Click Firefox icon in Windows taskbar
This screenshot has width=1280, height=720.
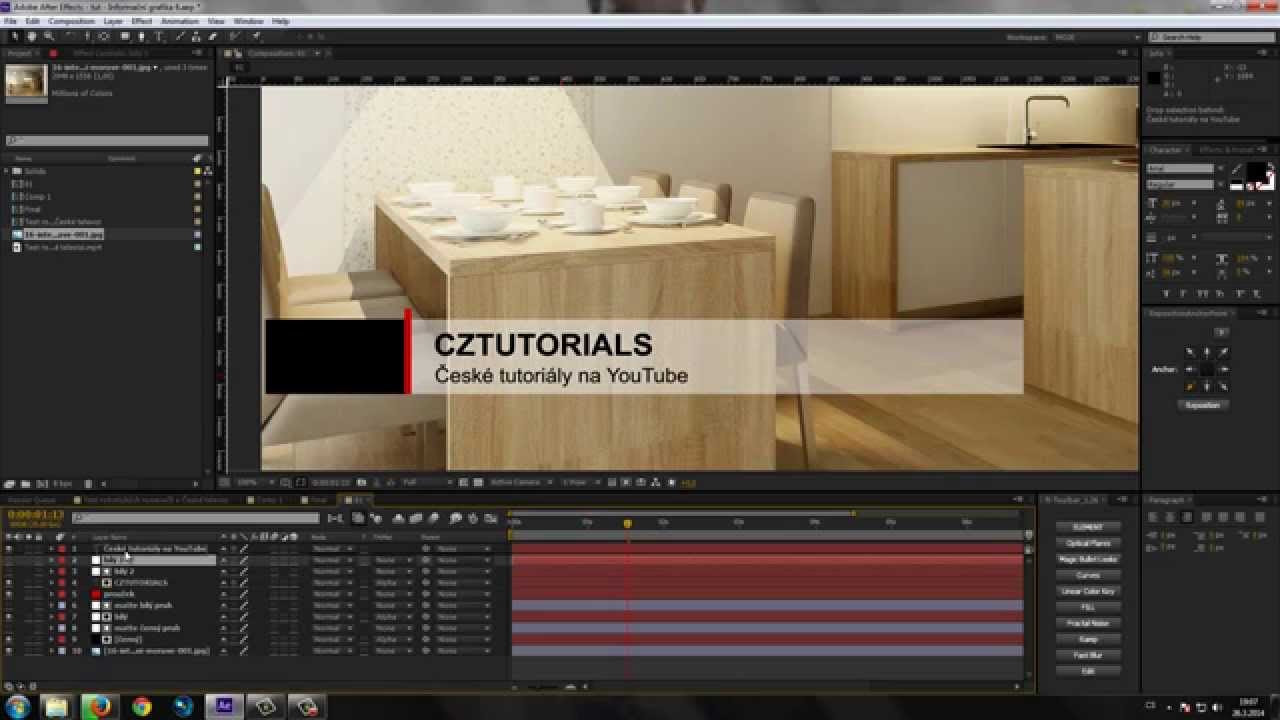click(98, 707)
